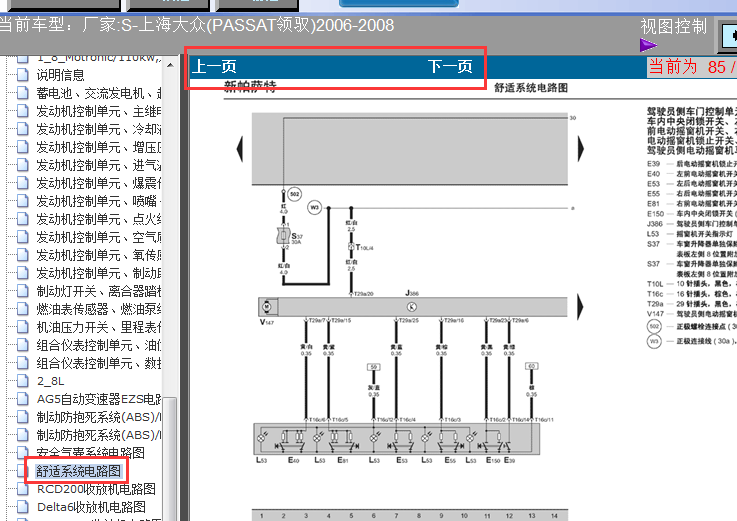Click the right arrow beside J386 bar

(x=580, y=307)
